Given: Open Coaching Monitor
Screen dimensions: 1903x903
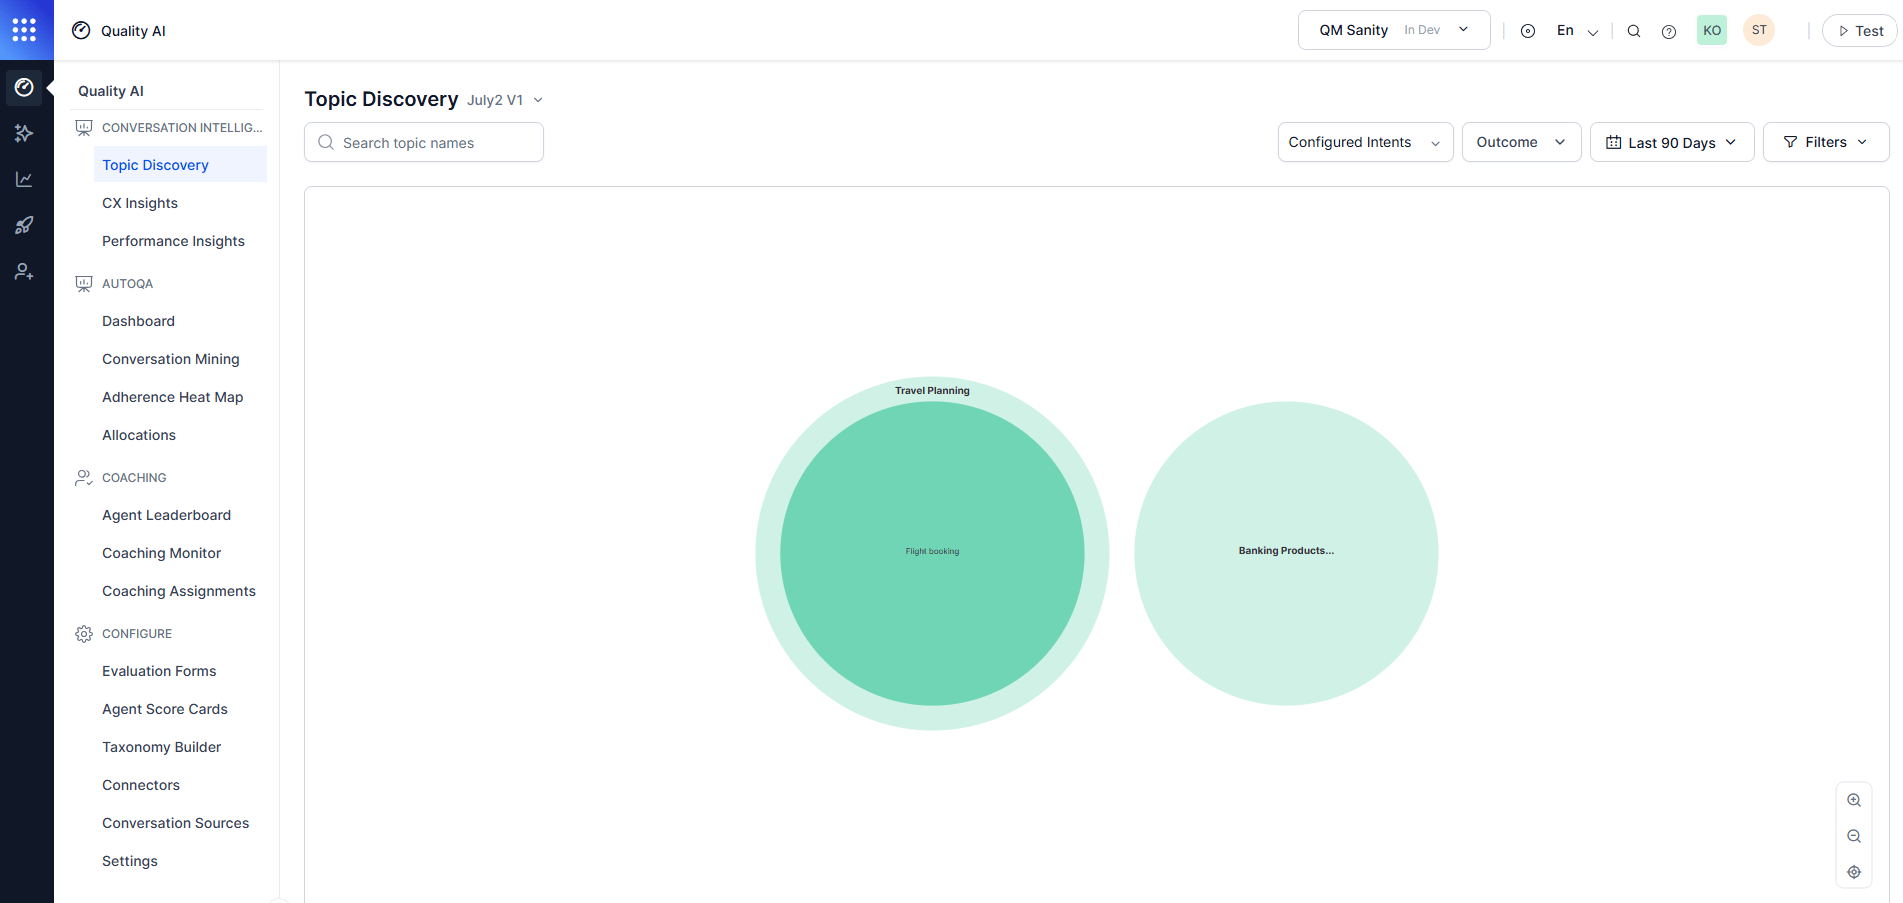Looking at the screenshot, I should [161, 553].
